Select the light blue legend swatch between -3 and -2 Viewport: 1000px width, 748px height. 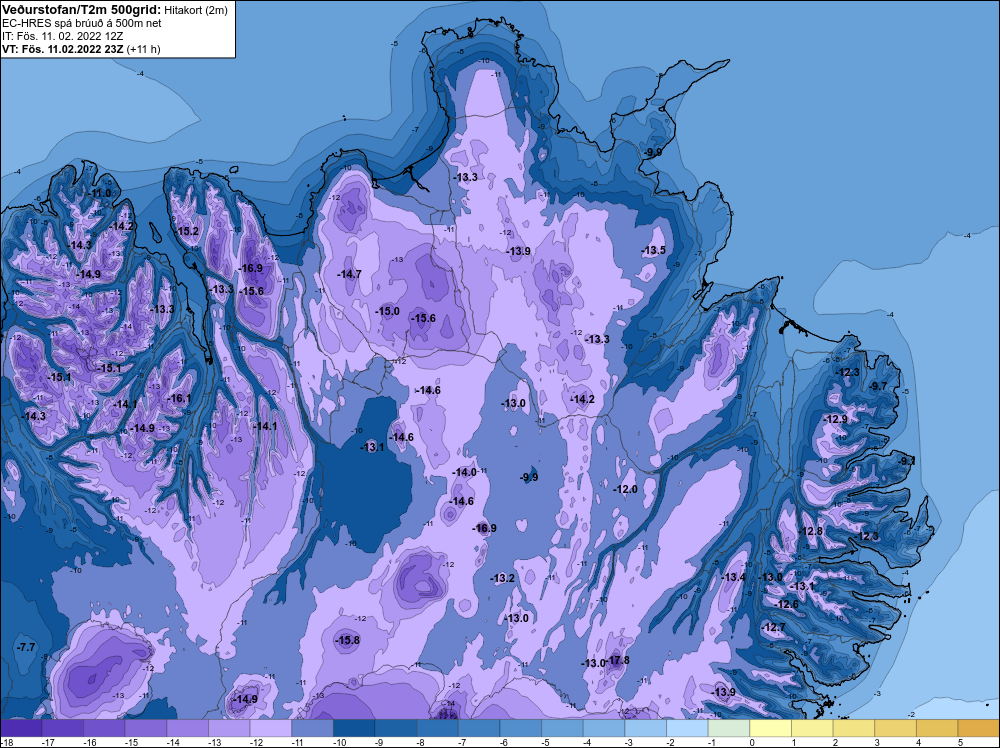(645, 728)
